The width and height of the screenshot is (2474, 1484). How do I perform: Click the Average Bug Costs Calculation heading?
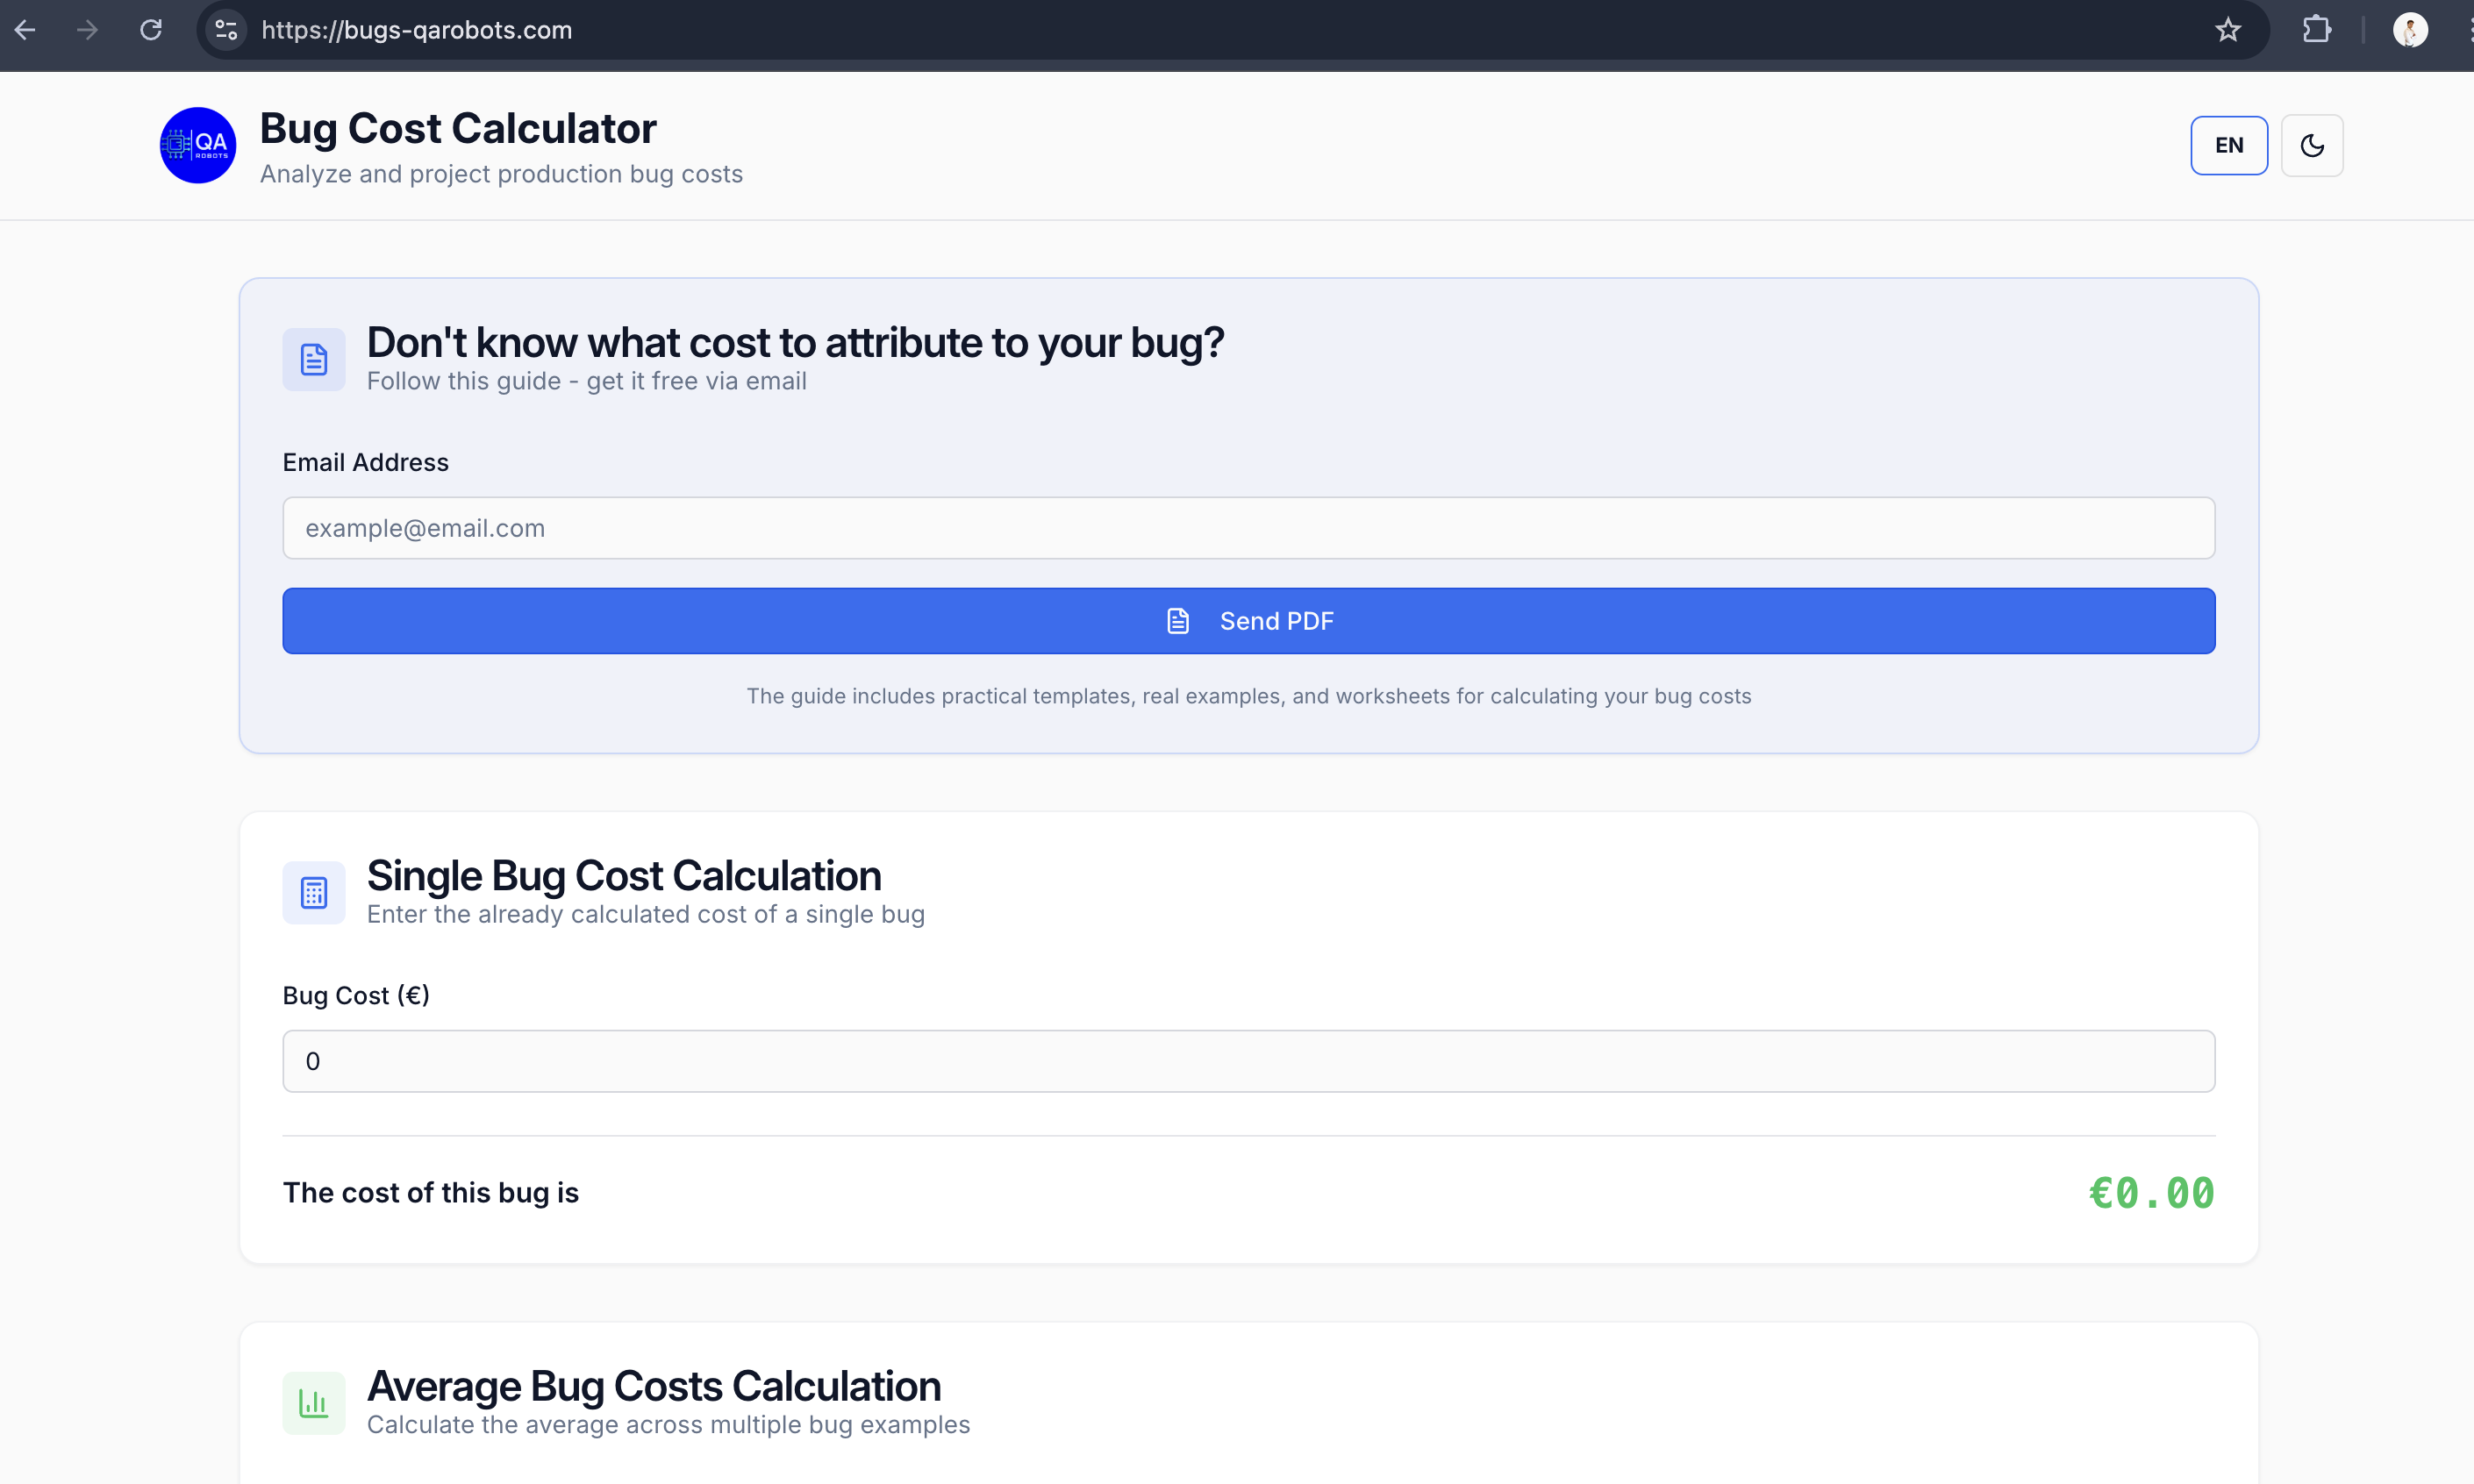coord(654,1386)
